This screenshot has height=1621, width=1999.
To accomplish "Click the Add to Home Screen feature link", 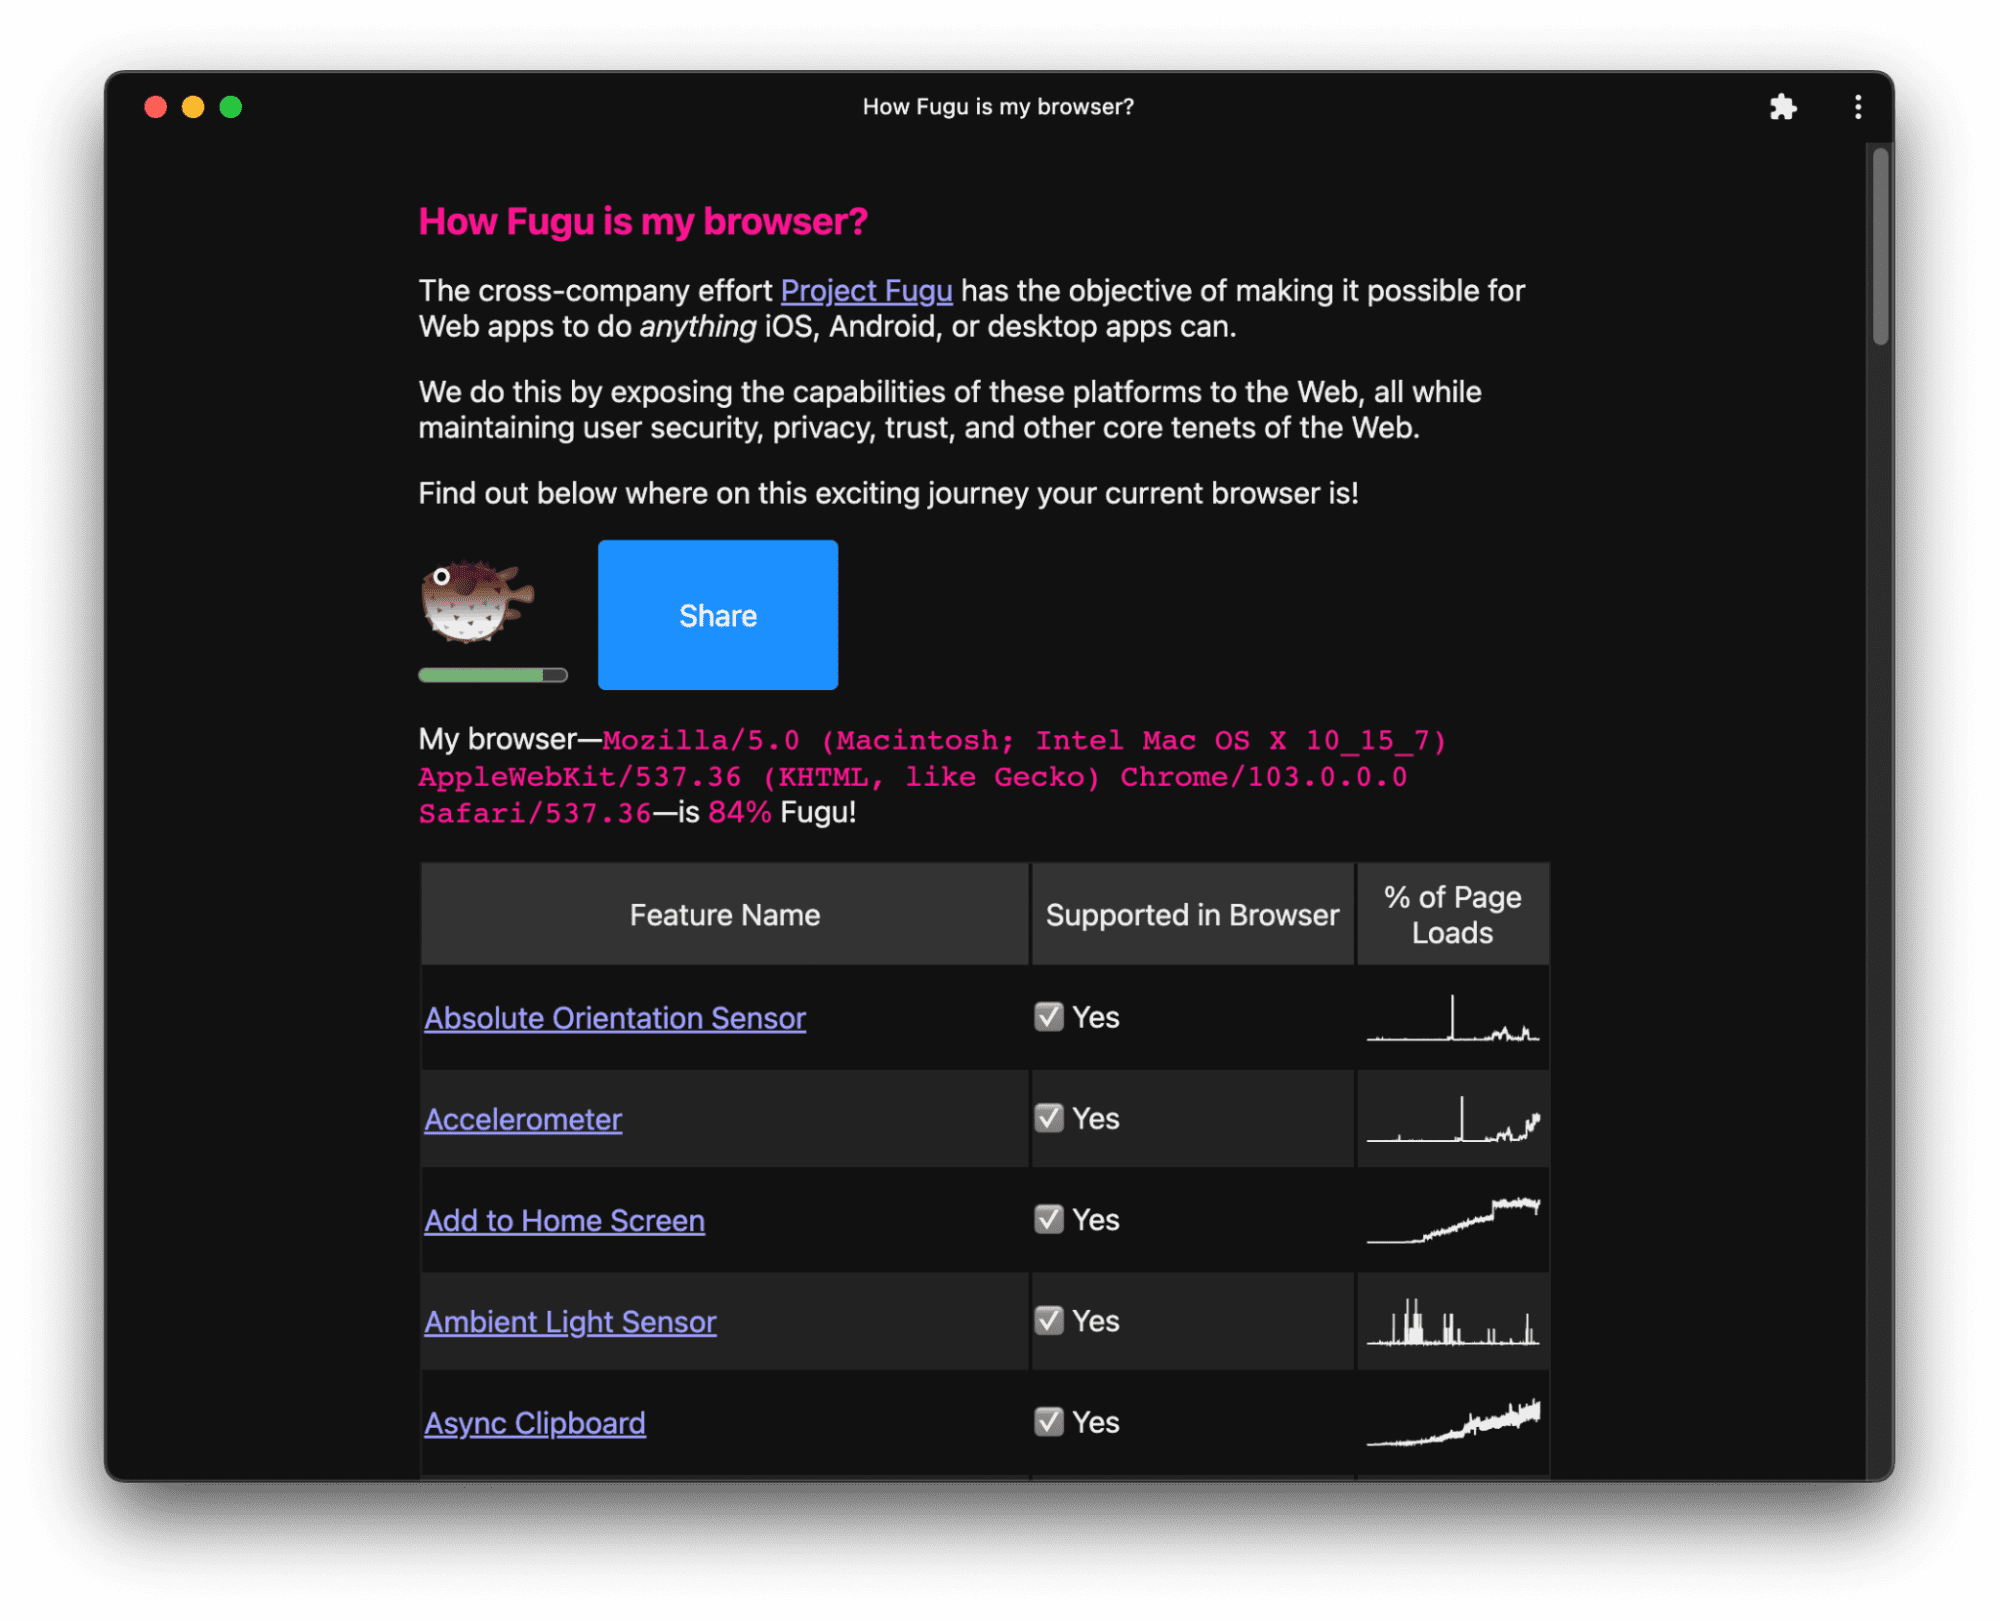I will pyautogui.click(x=562, y=1219).
